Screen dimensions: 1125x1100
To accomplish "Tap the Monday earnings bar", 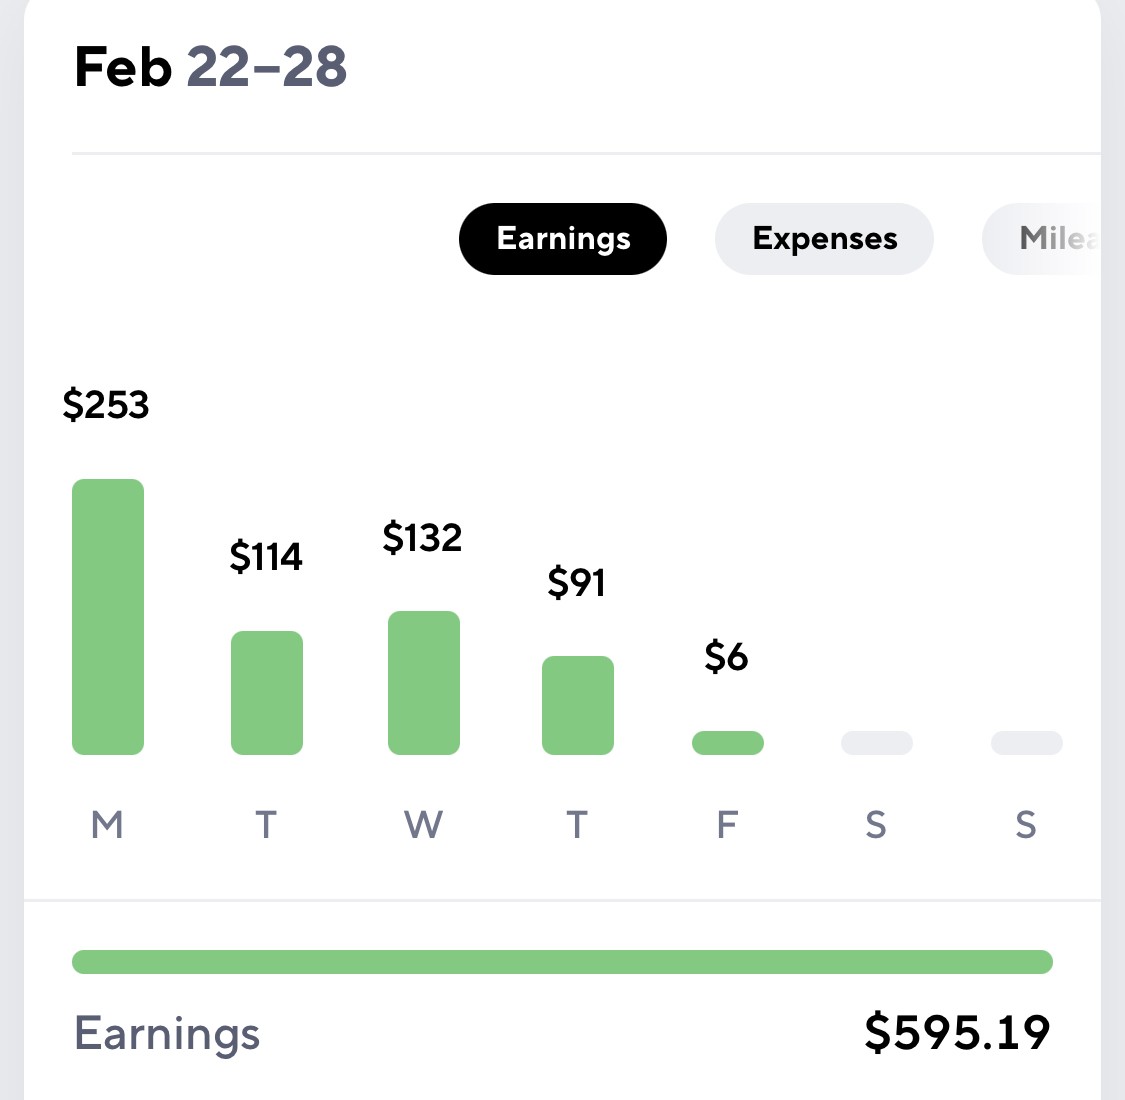I will [108, 616].
